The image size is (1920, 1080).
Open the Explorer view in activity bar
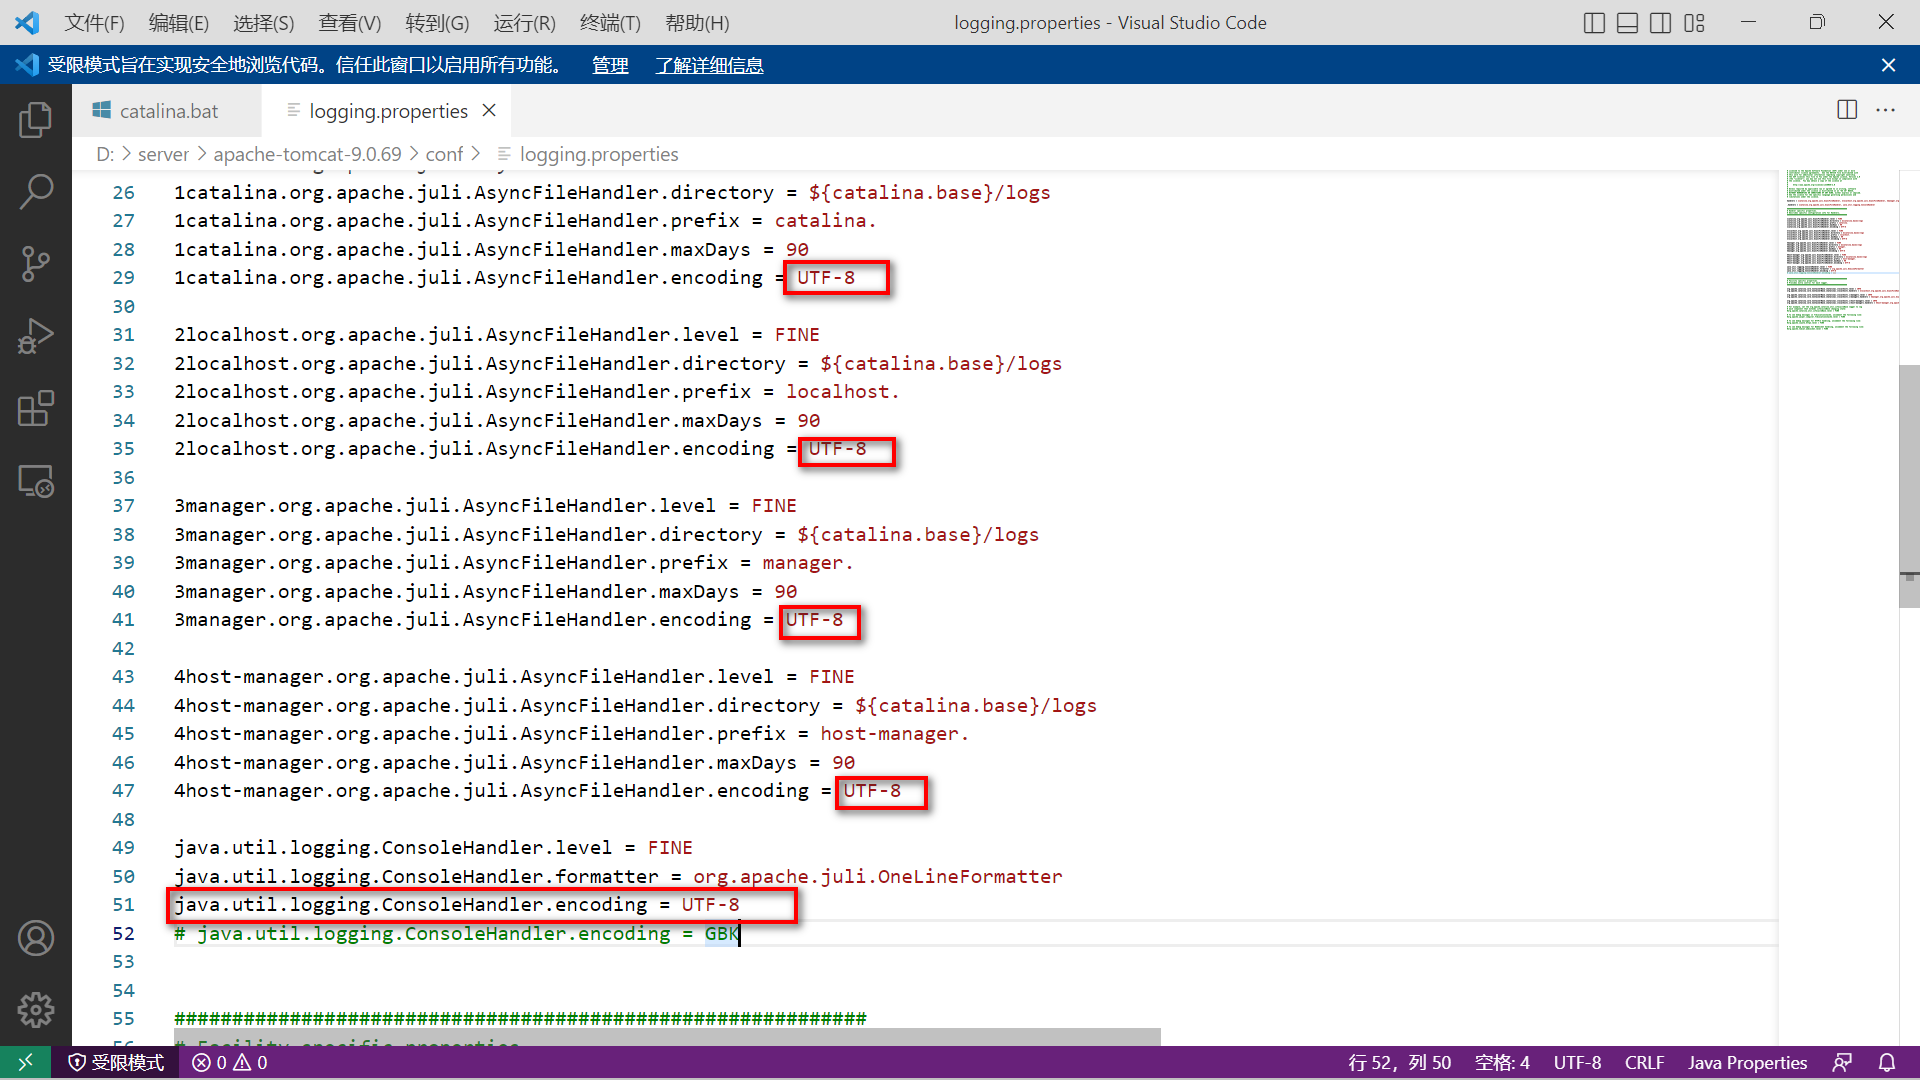[35, 120]
